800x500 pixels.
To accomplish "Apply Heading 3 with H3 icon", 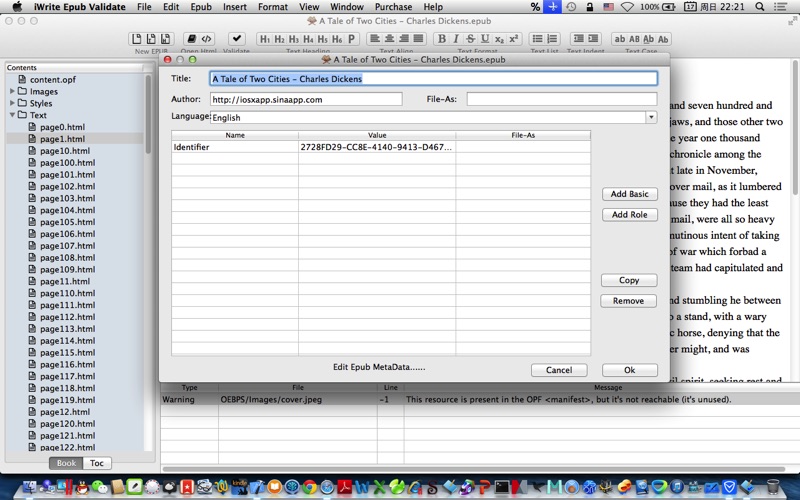I will coord(294,39).
